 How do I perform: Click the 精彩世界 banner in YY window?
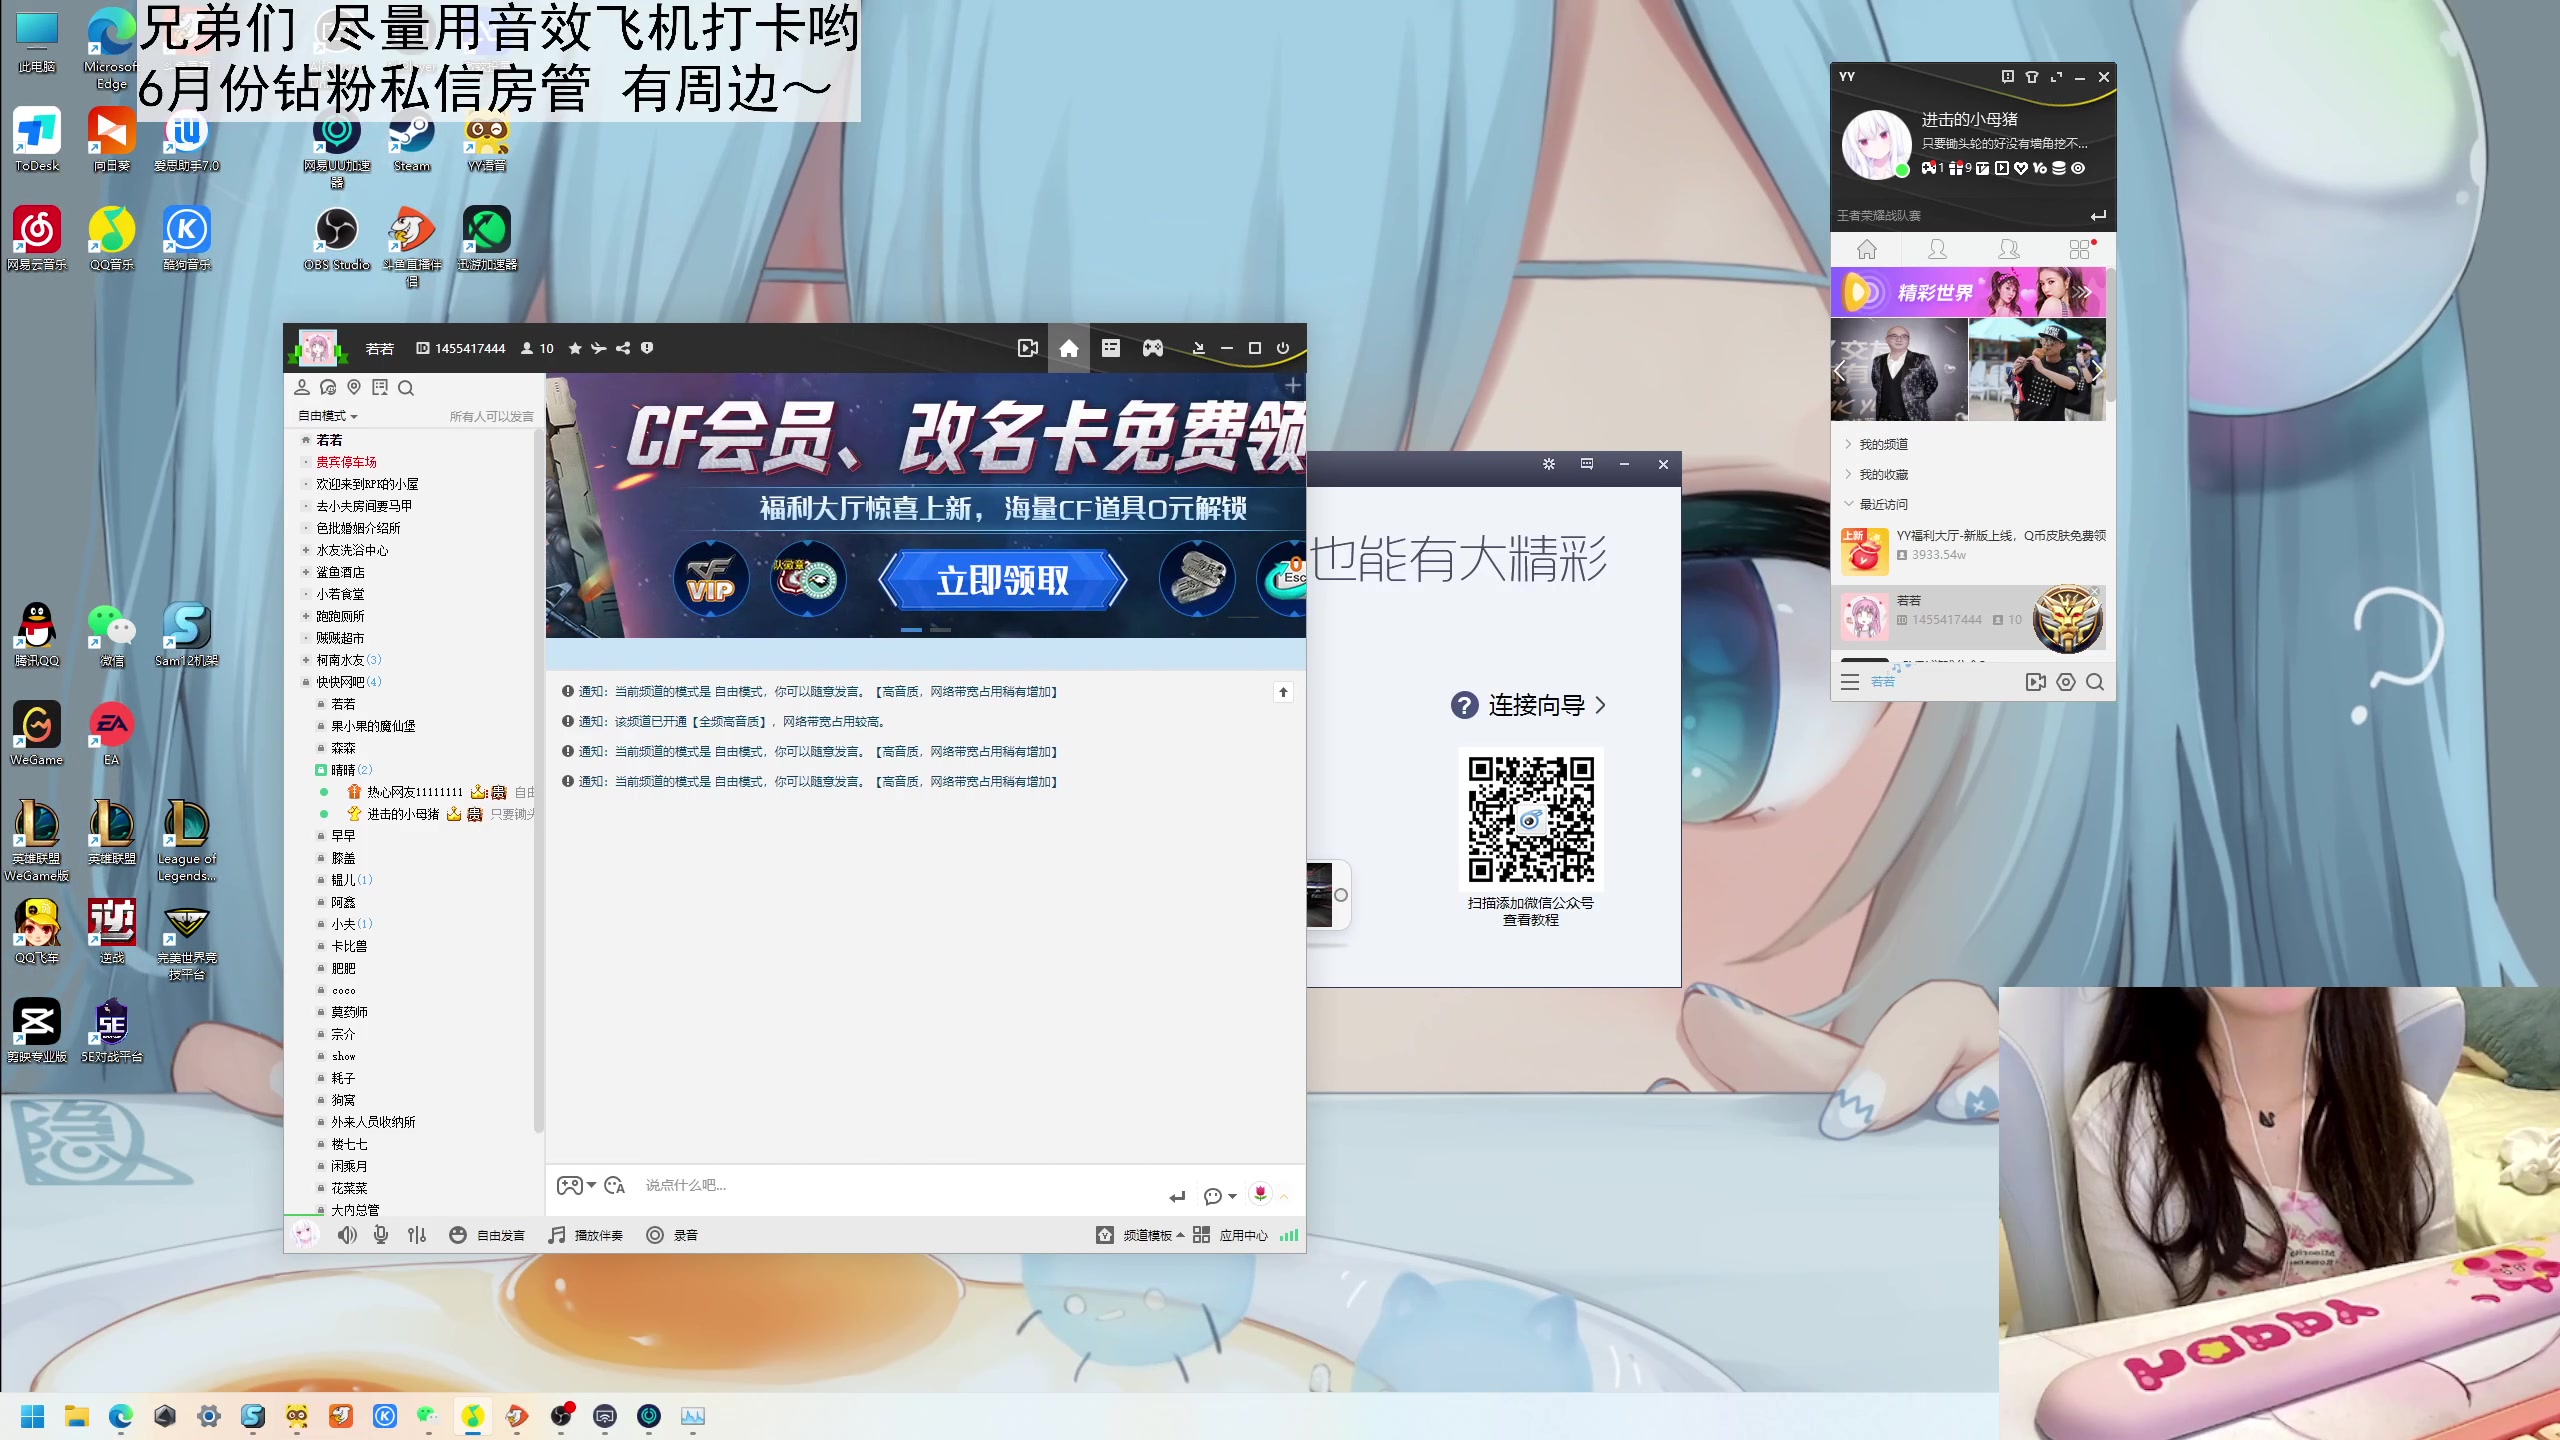click(1968, 292)
